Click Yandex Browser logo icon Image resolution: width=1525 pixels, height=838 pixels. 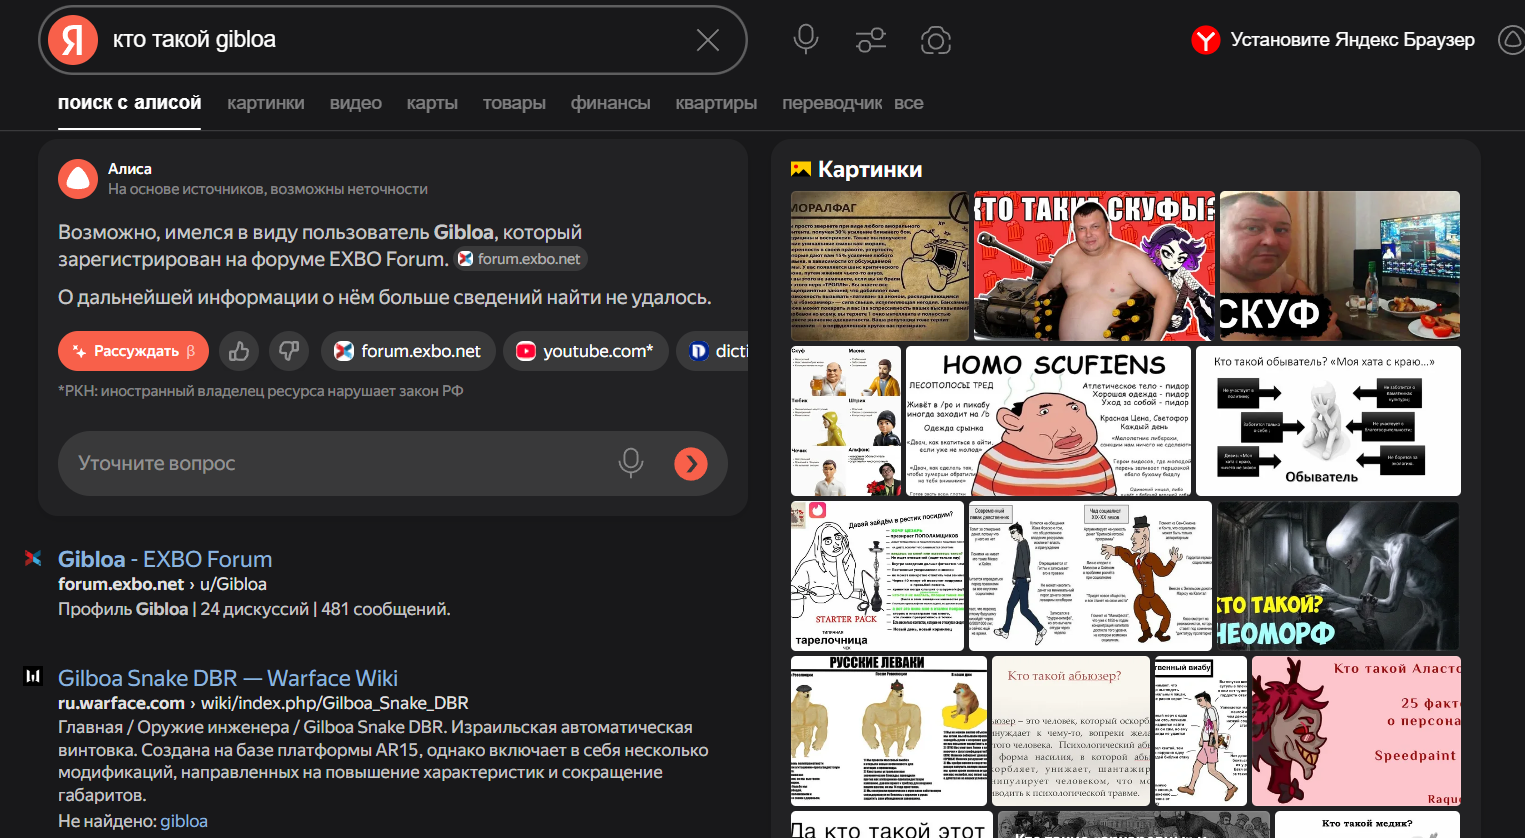[x=1206, y=40]
